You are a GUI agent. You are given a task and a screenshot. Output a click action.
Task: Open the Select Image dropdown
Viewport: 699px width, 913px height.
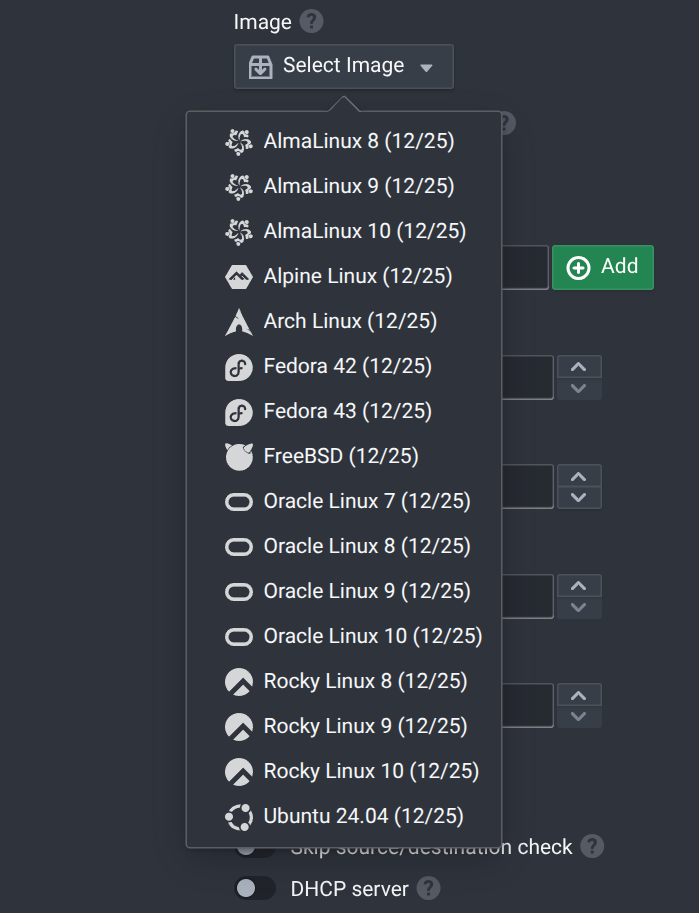pyautogui.click(x=343, y=66)
